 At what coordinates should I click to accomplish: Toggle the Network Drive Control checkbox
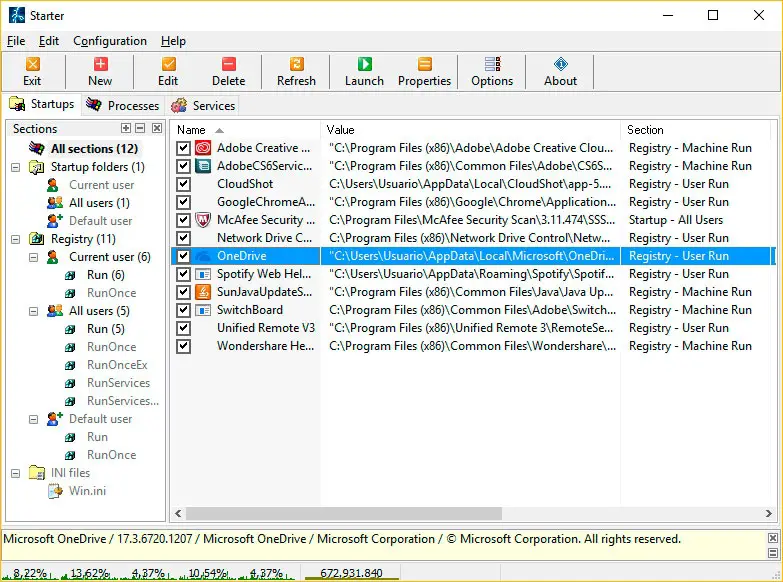183,238
